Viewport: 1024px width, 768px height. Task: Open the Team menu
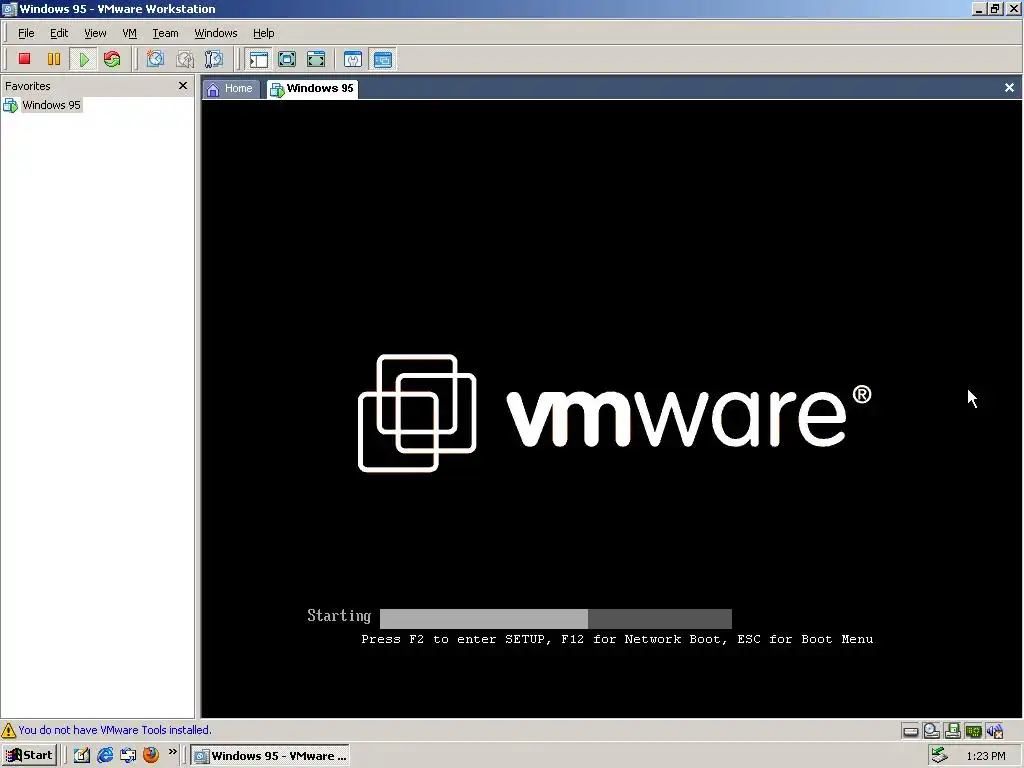[x=165, y=33]
